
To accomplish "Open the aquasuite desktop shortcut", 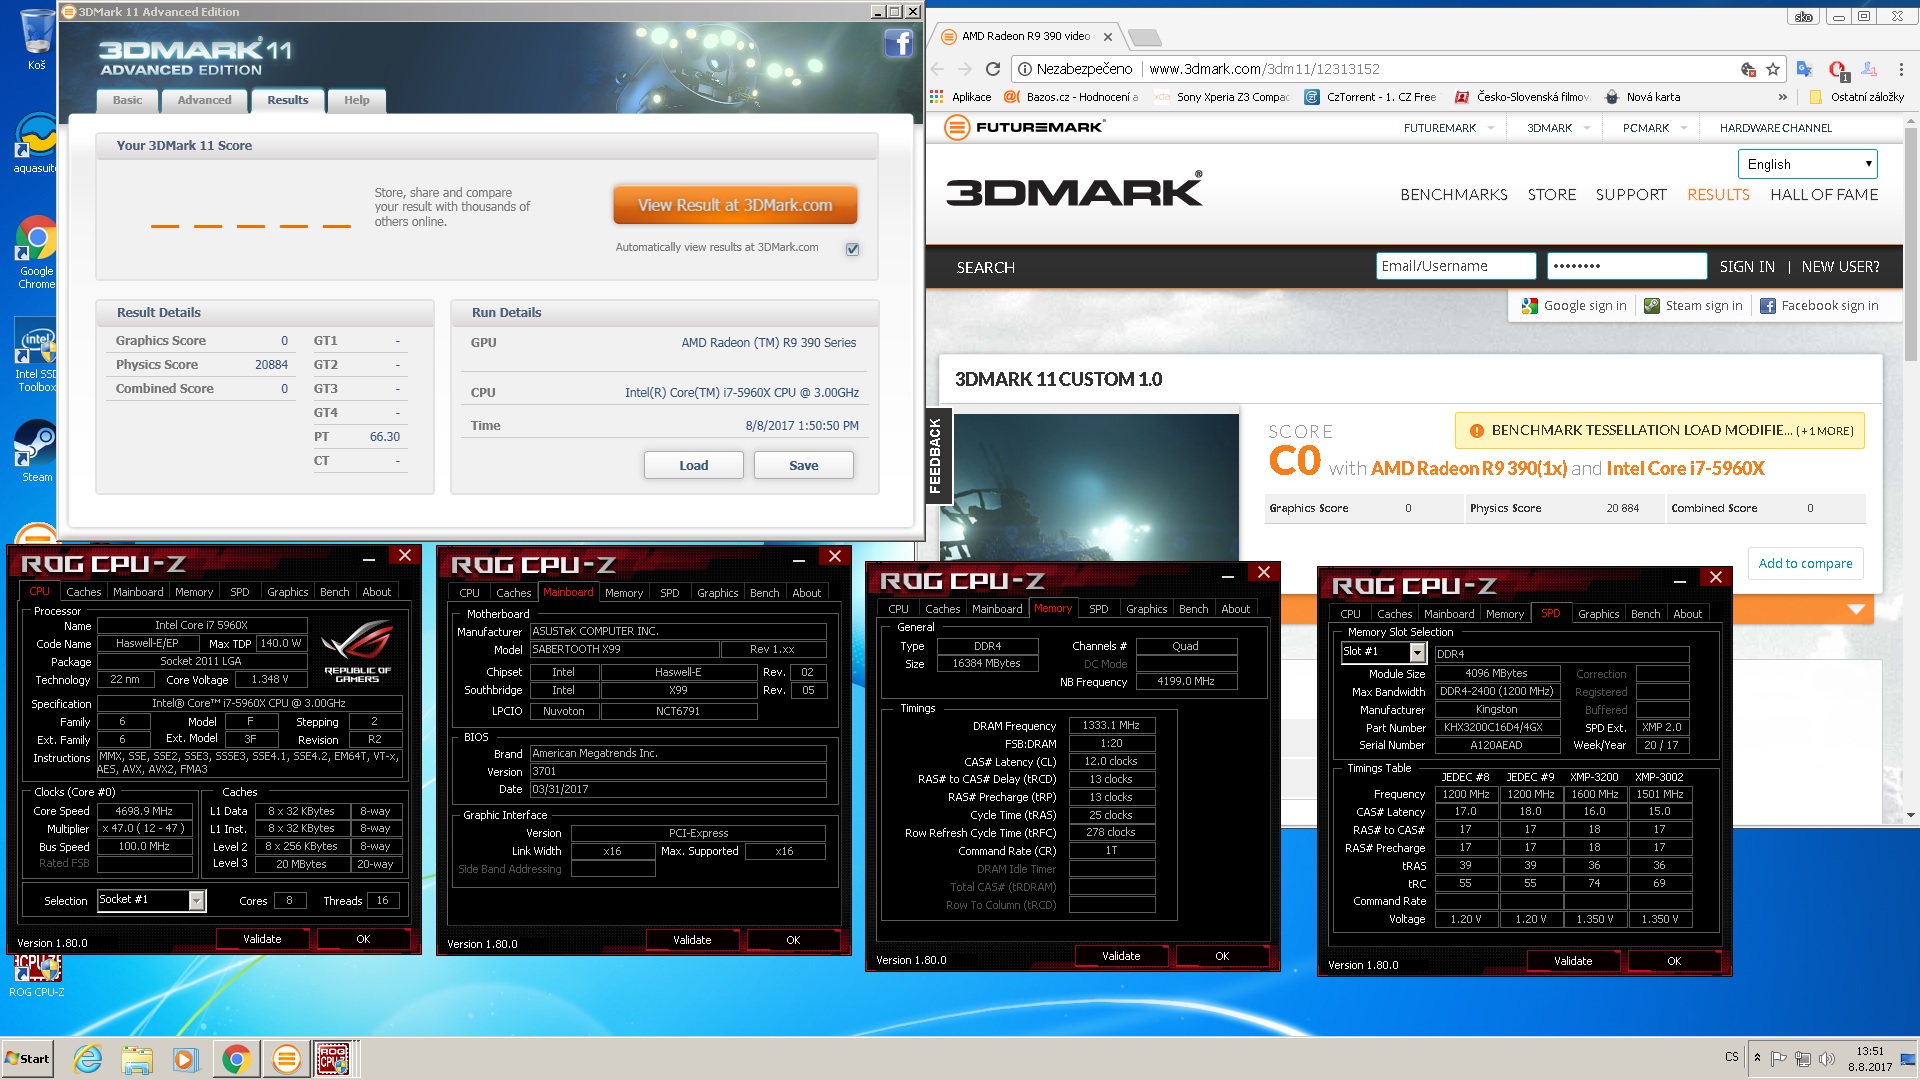I will (x=36, y=145).
